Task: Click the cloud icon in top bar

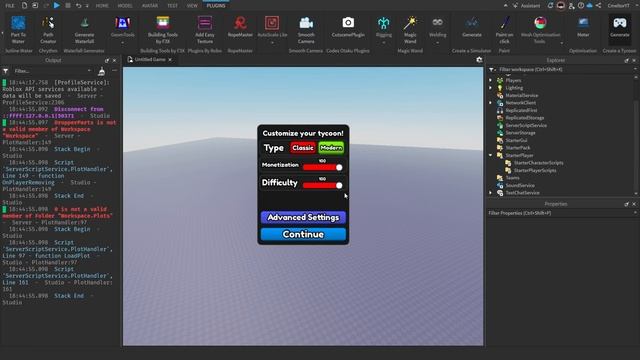Action: point(589,6)
